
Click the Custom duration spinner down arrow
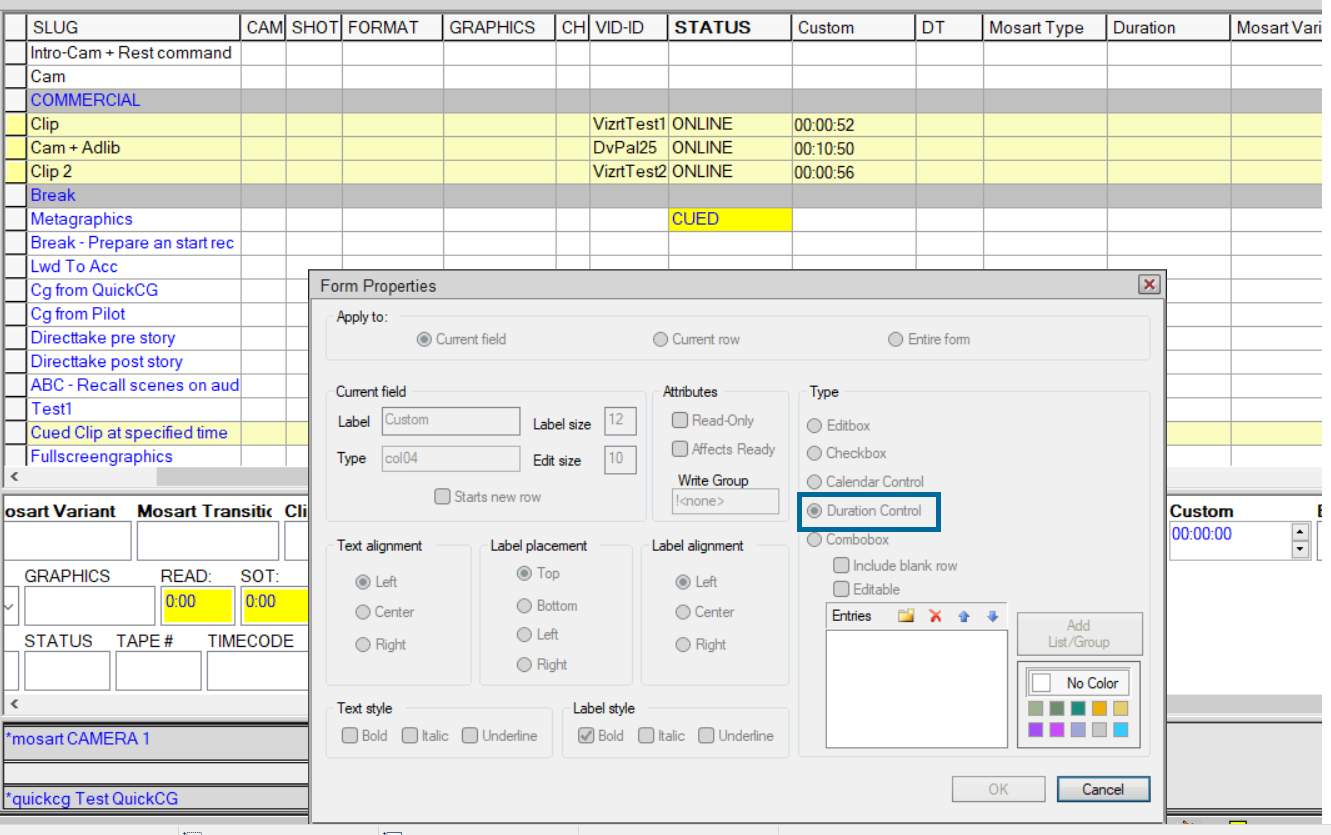pos(1300,549)
